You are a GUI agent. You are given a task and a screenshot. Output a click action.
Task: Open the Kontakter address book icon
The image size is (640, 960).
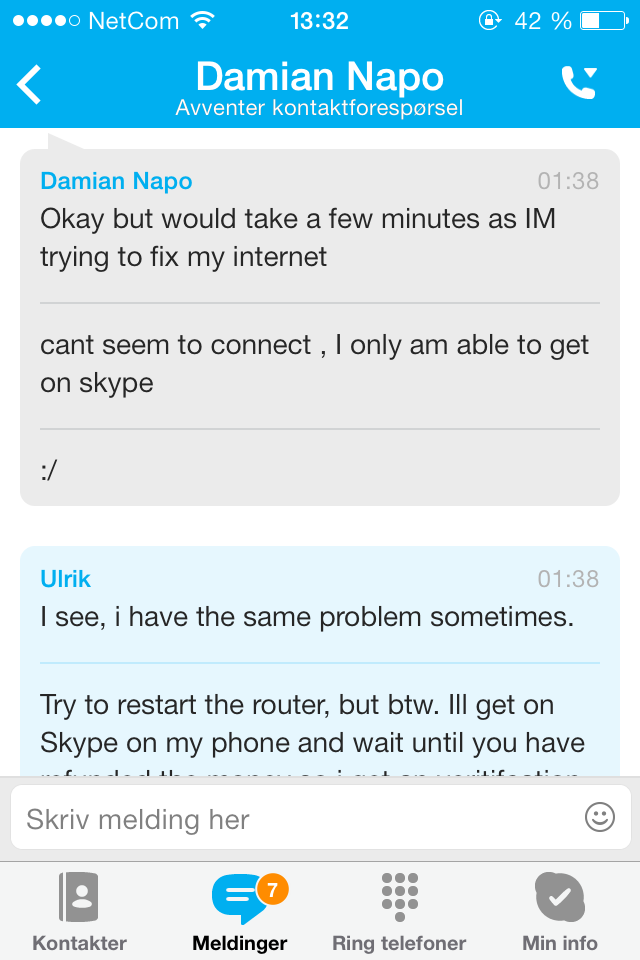[78, 897]
